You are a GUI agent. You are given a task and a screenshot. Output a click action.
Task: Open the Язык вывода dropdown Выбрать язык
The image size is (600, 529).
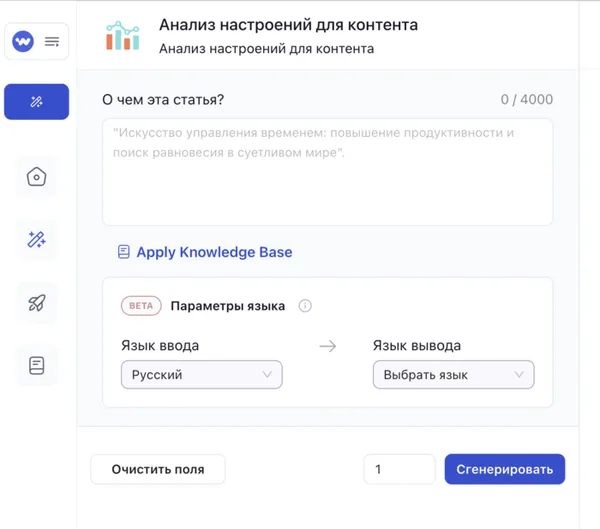coord(453,375)
